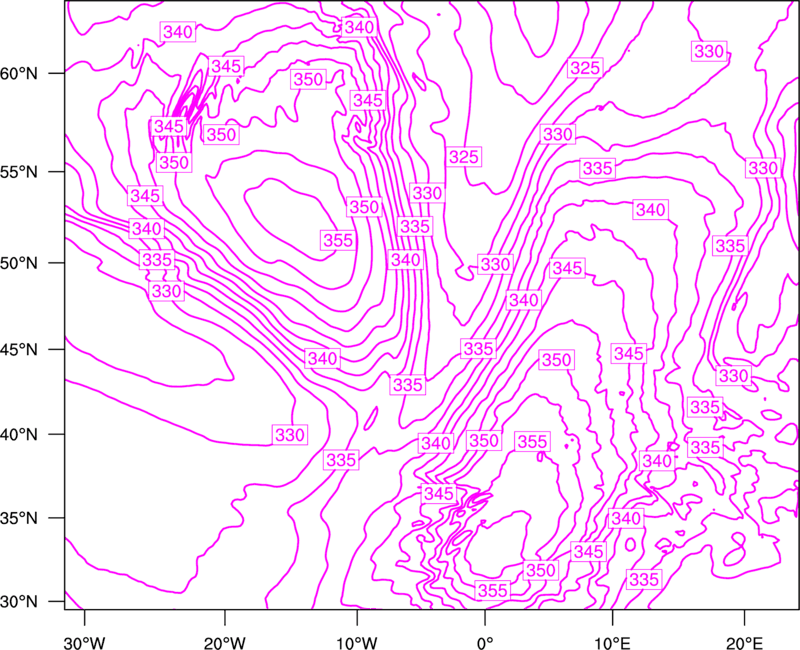Click the 330 contour label in top-right corner
Viewport: 800px width, 650px height.
709,51
